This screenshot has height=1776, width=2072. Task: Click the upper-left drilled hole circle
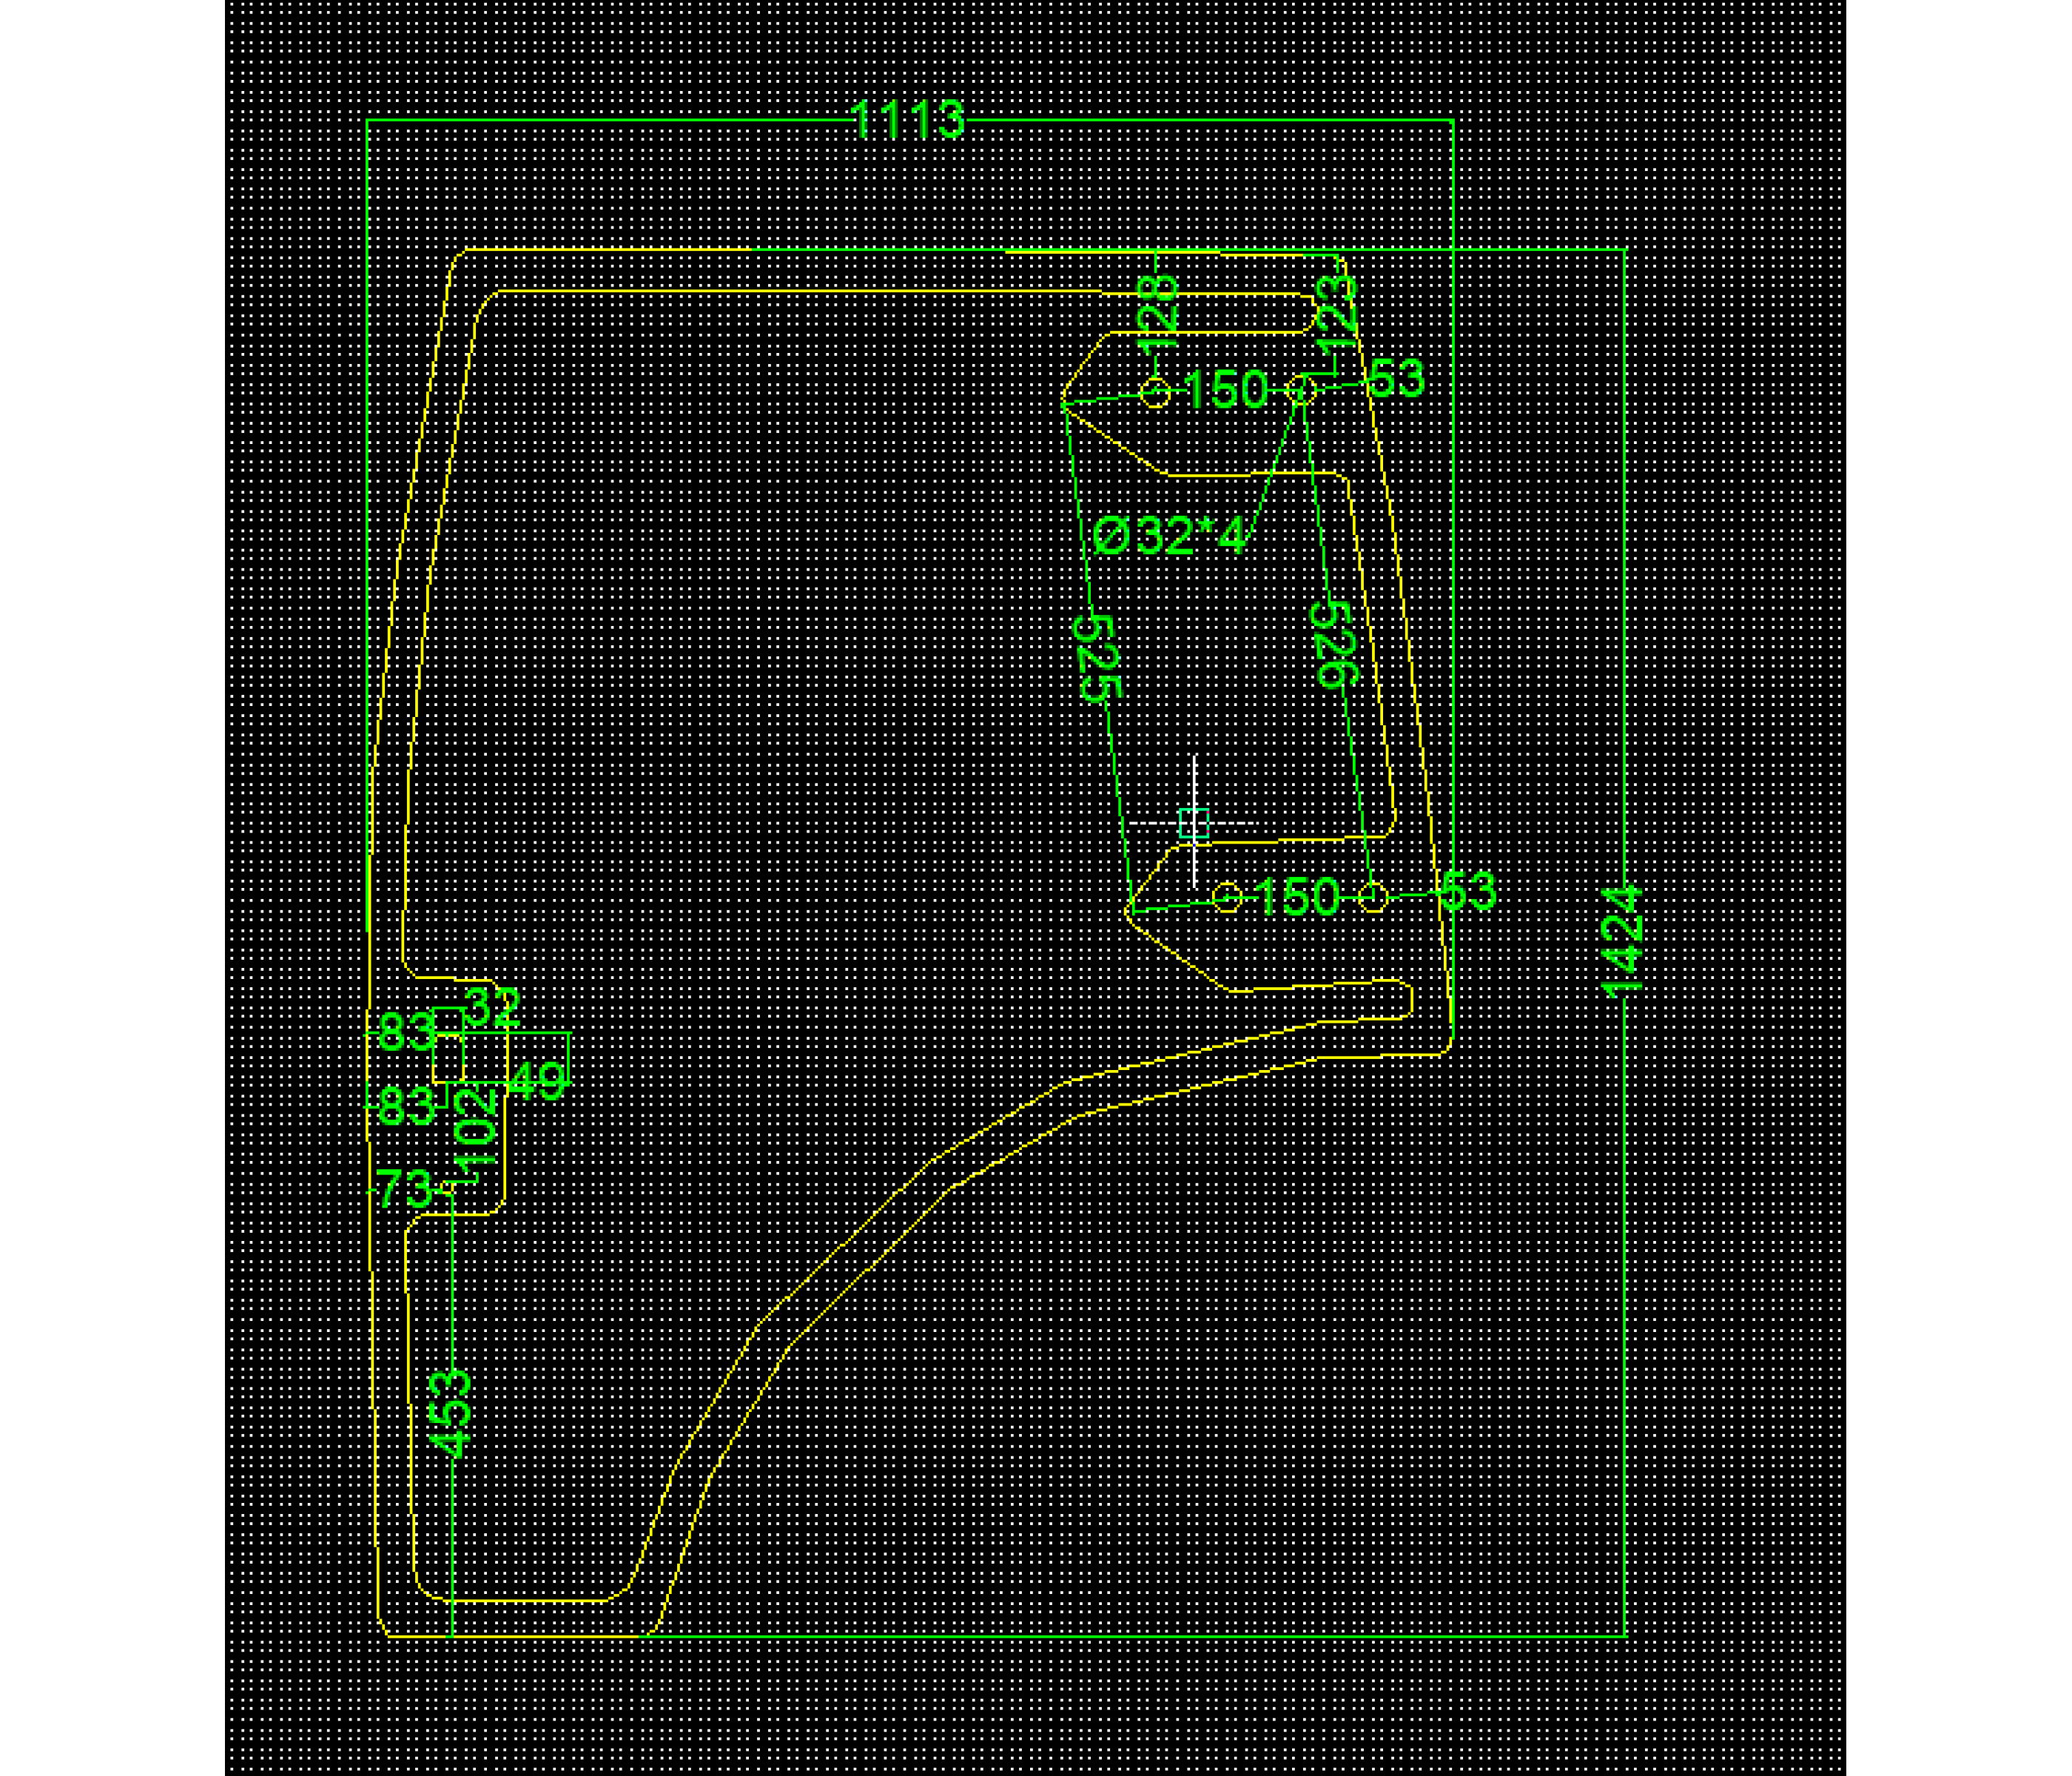[1155, 393]
